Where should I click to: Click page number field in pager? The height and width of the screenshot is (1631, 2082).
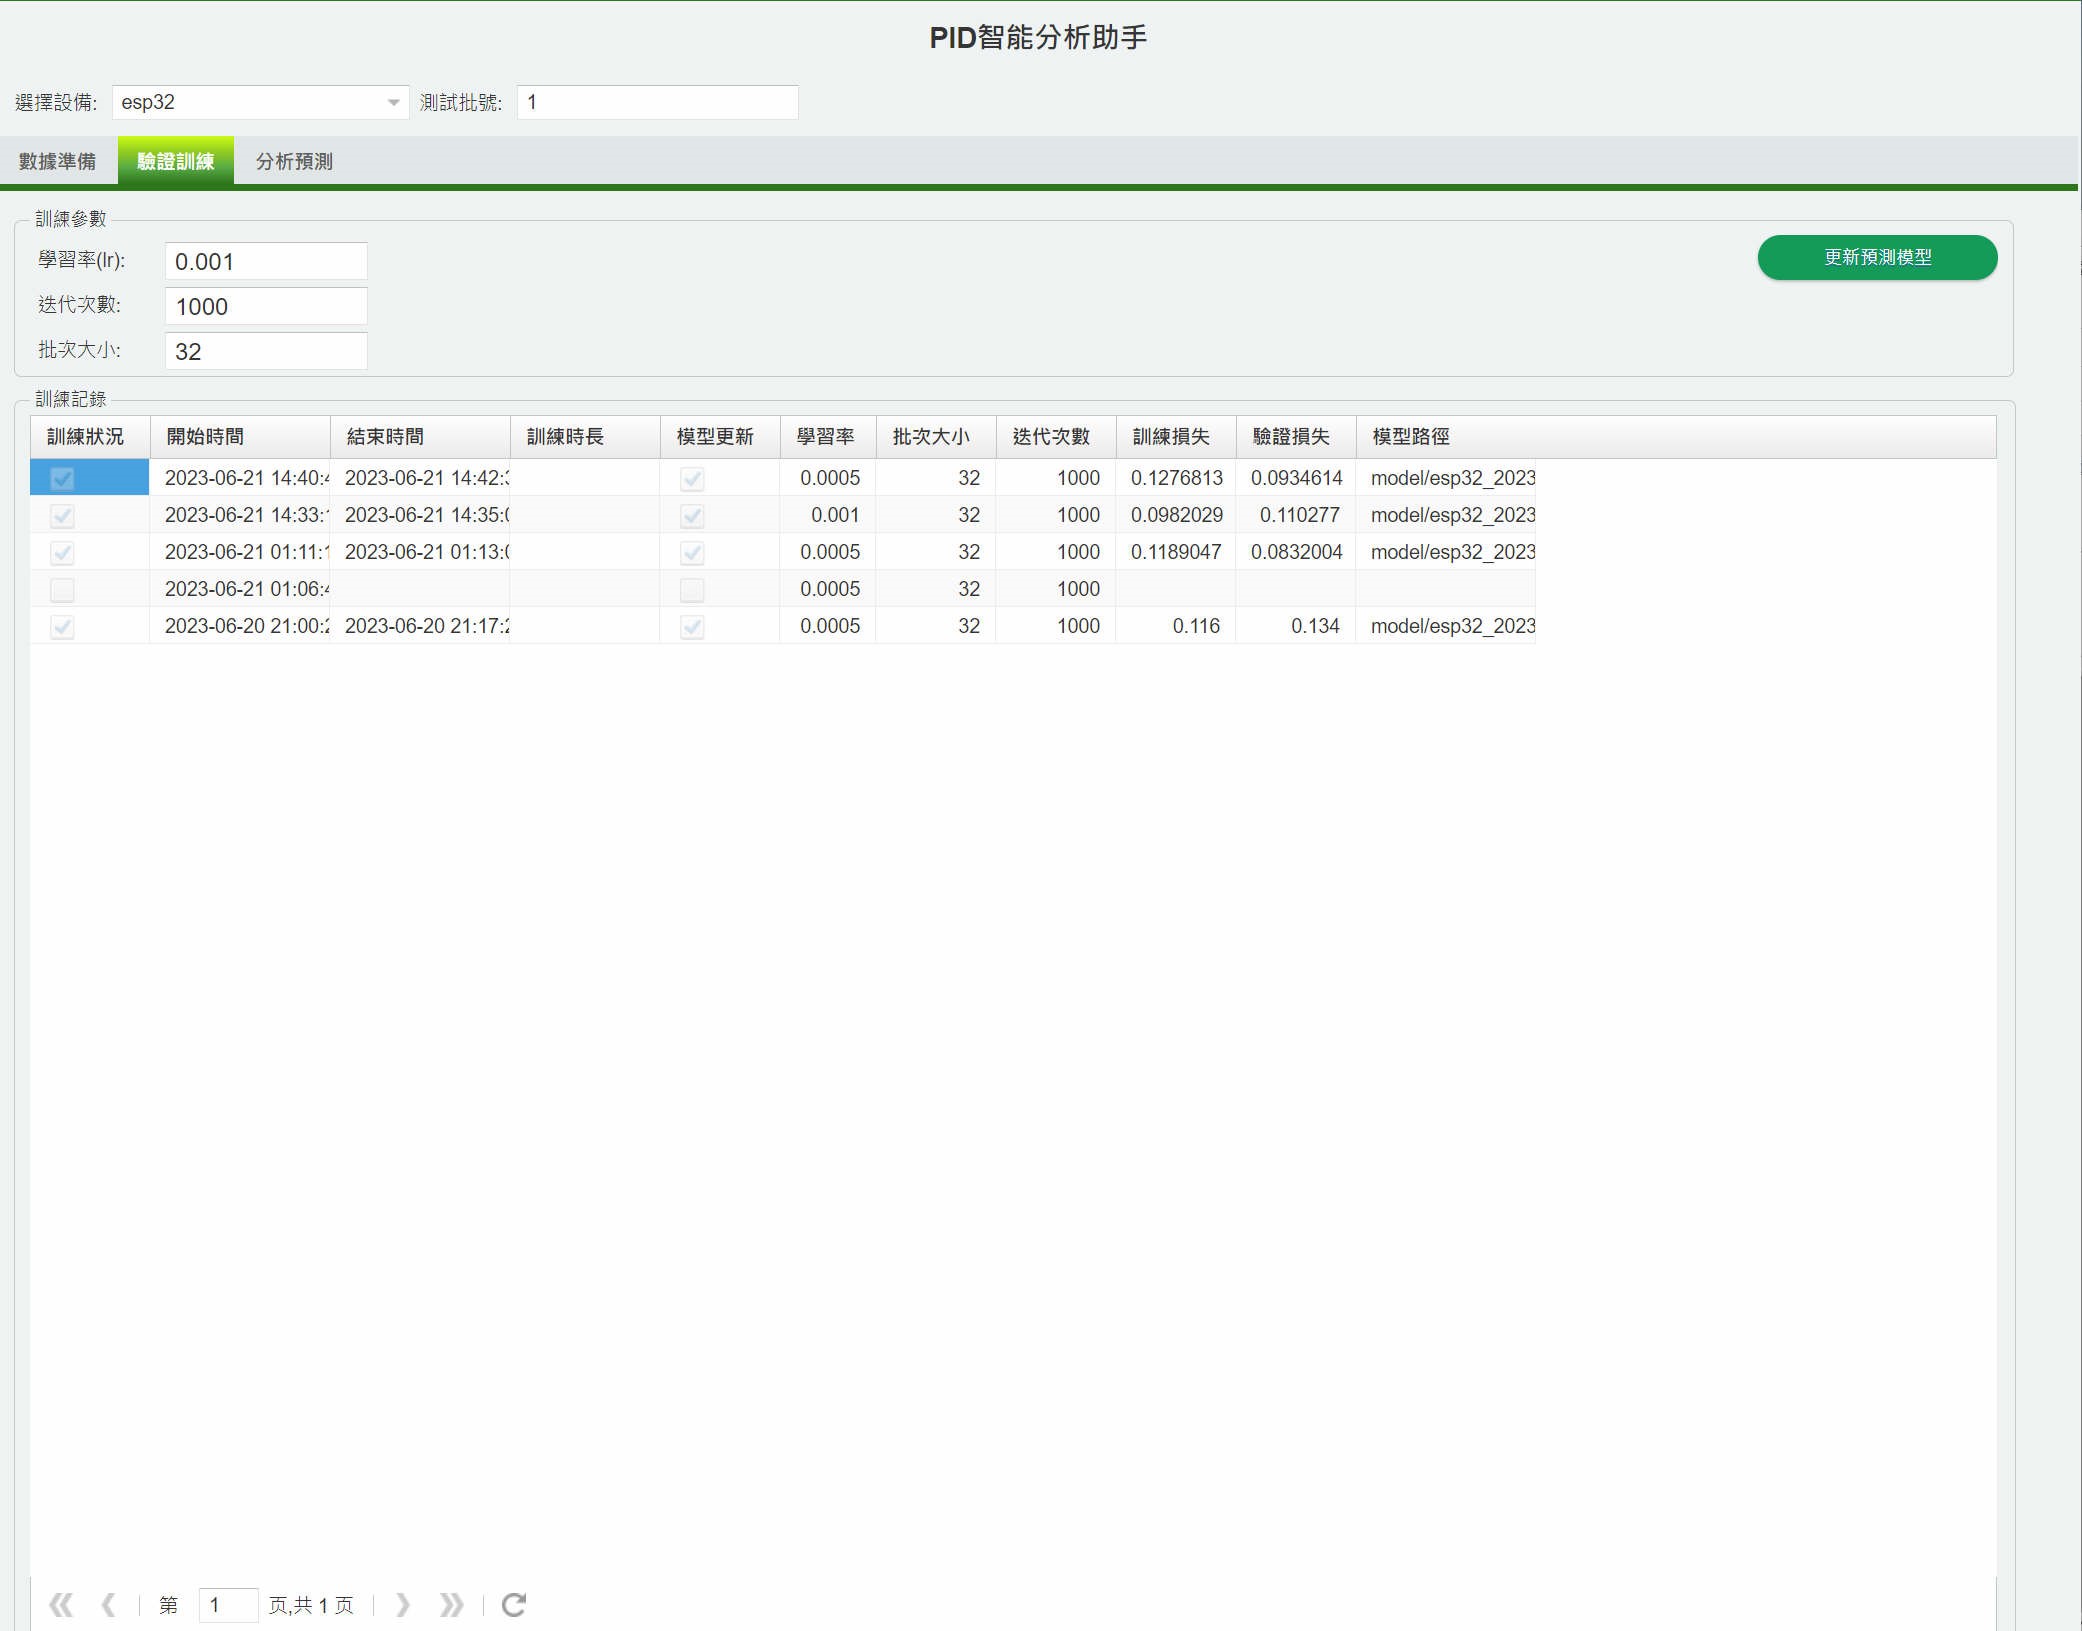228,1605
